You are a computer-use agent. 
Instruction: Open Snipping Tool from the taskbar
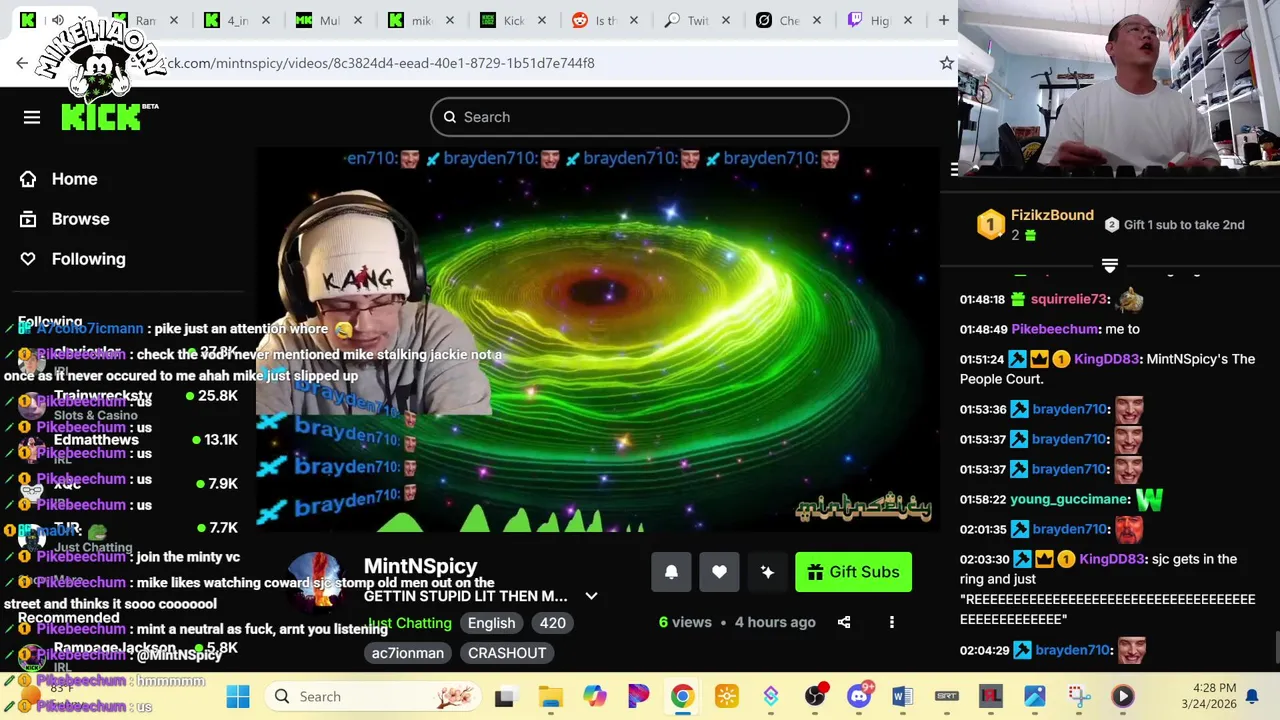click(x=1078, y=696)
